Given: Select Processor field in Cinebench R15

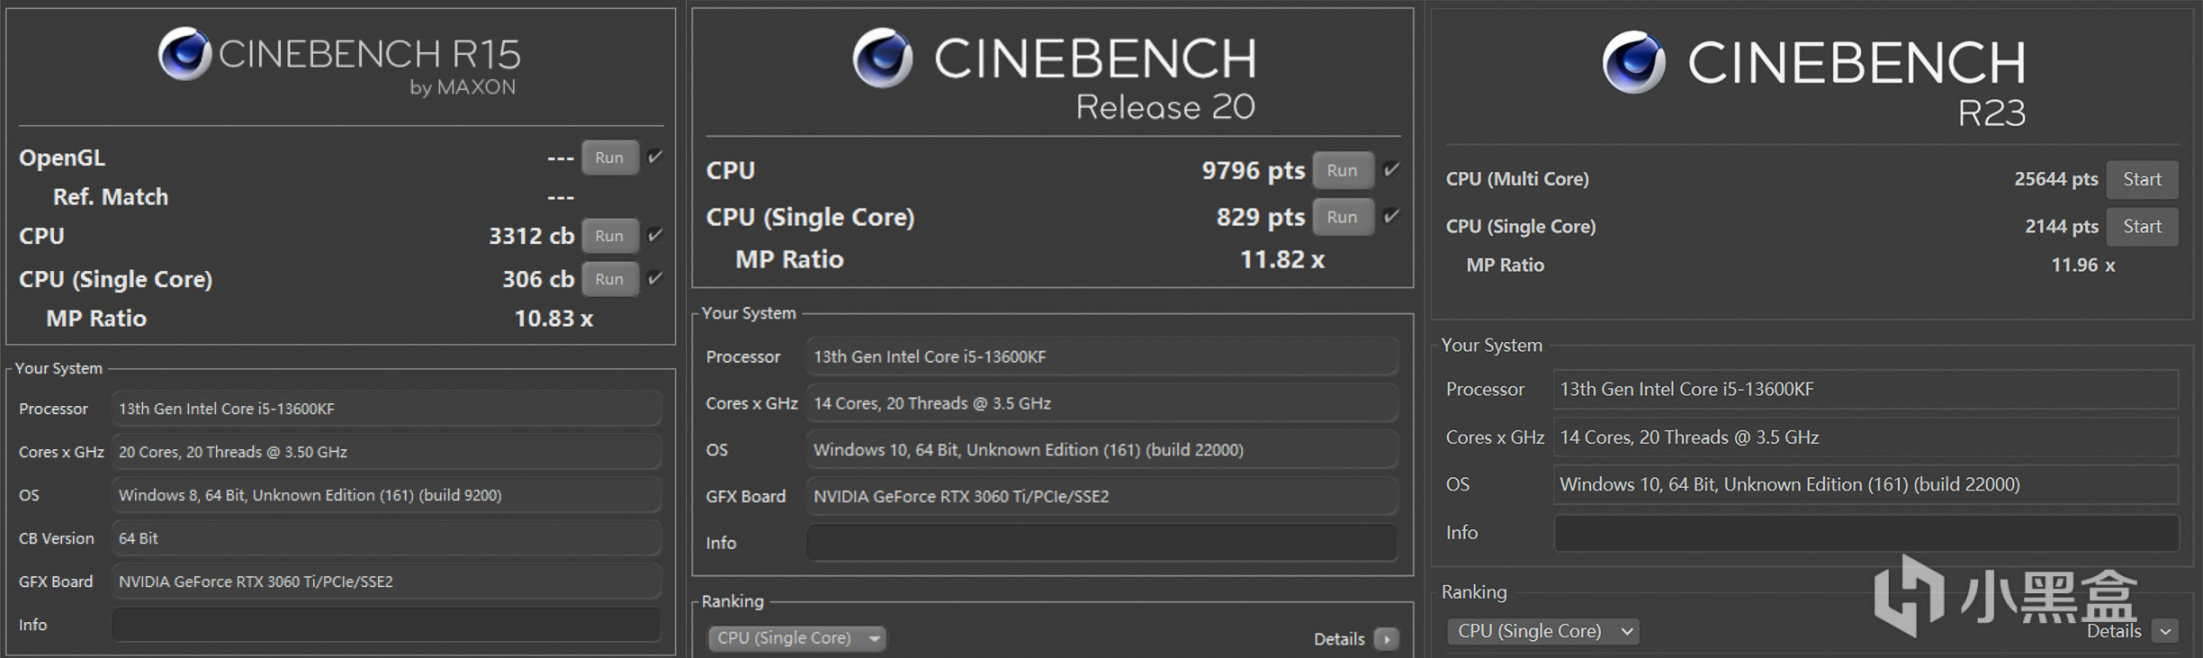Looking at the screenshot, I should [386, 409].
